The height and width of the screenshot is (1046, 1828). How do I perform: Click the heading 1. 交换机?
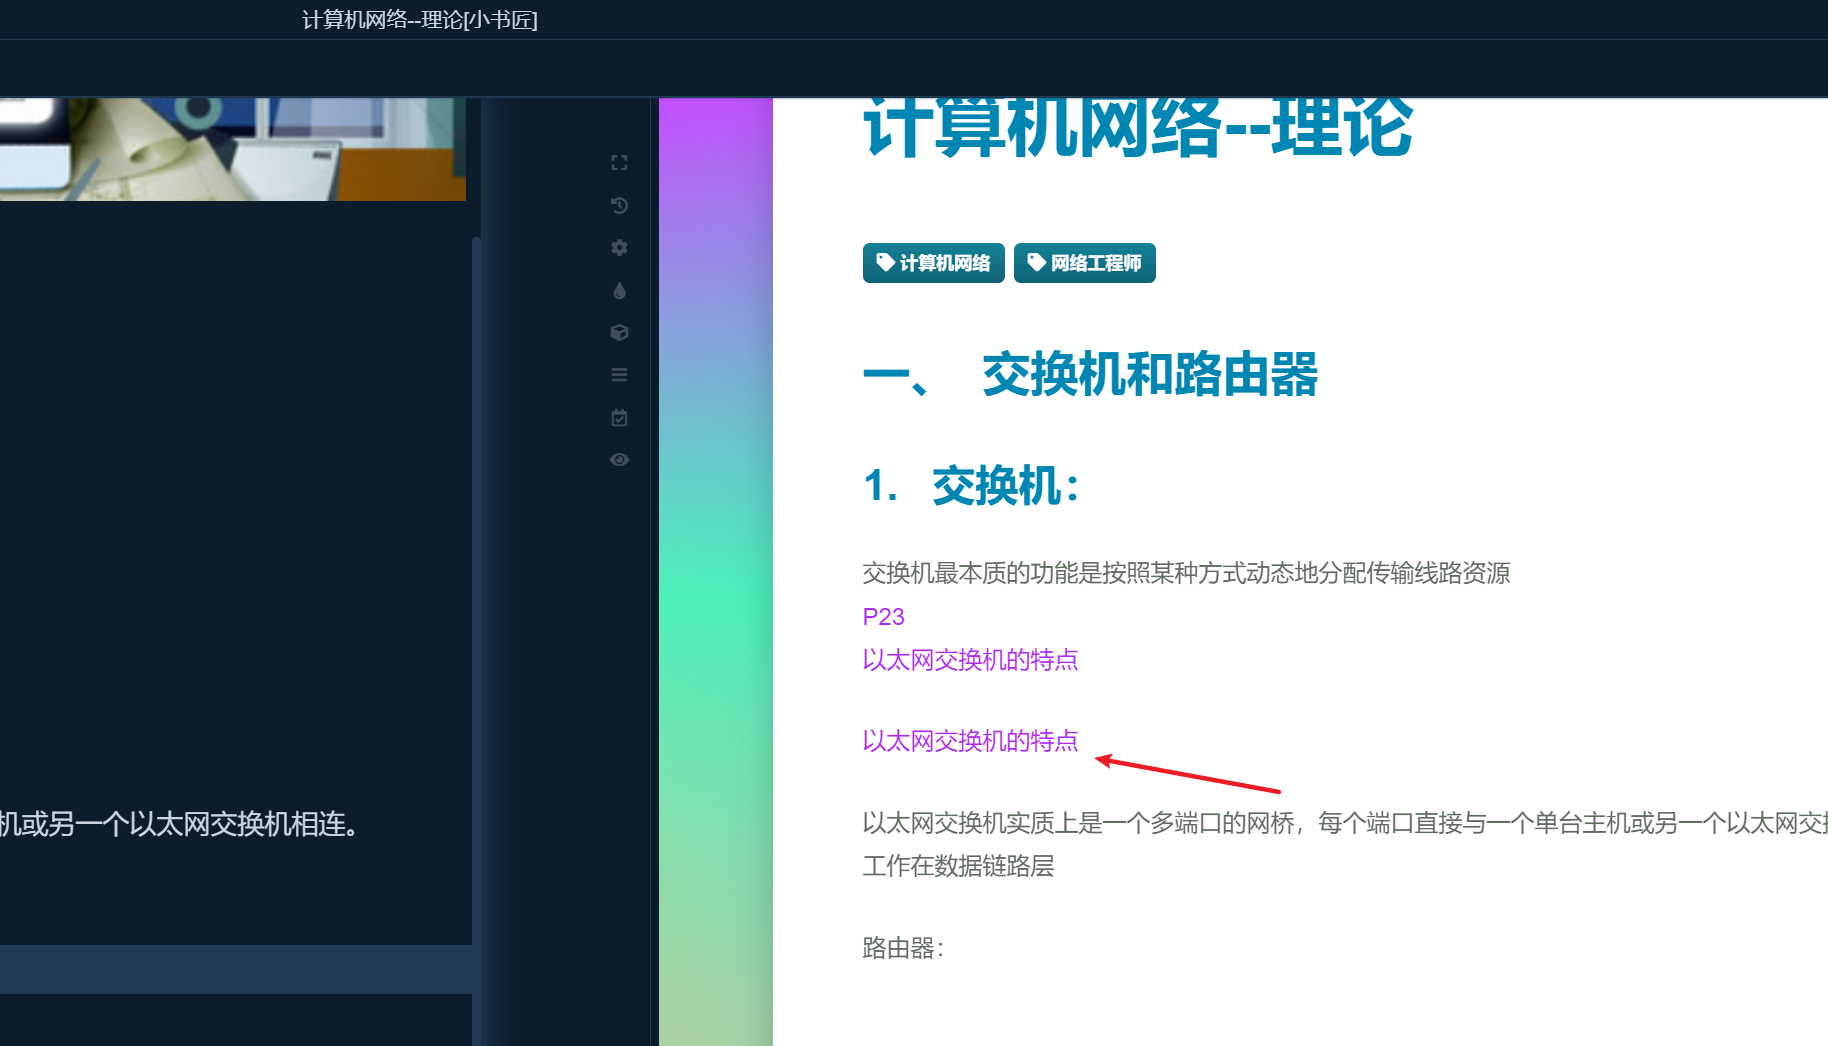pyautogui.click(x=969, y=487)
